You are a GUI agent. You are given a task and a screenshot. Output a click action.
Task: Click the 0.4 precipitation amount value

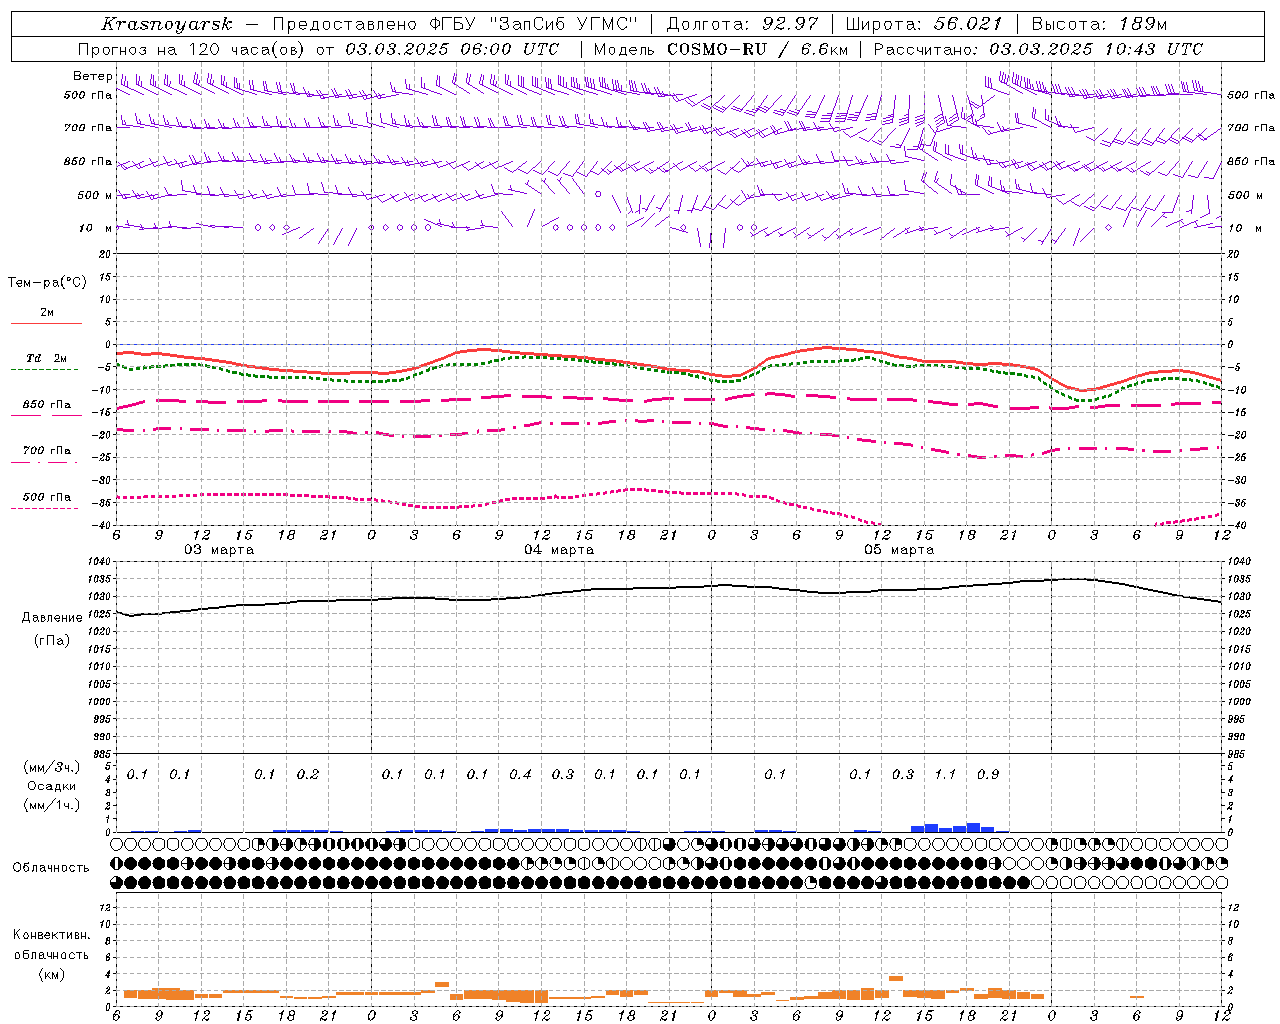pos(520,774)
